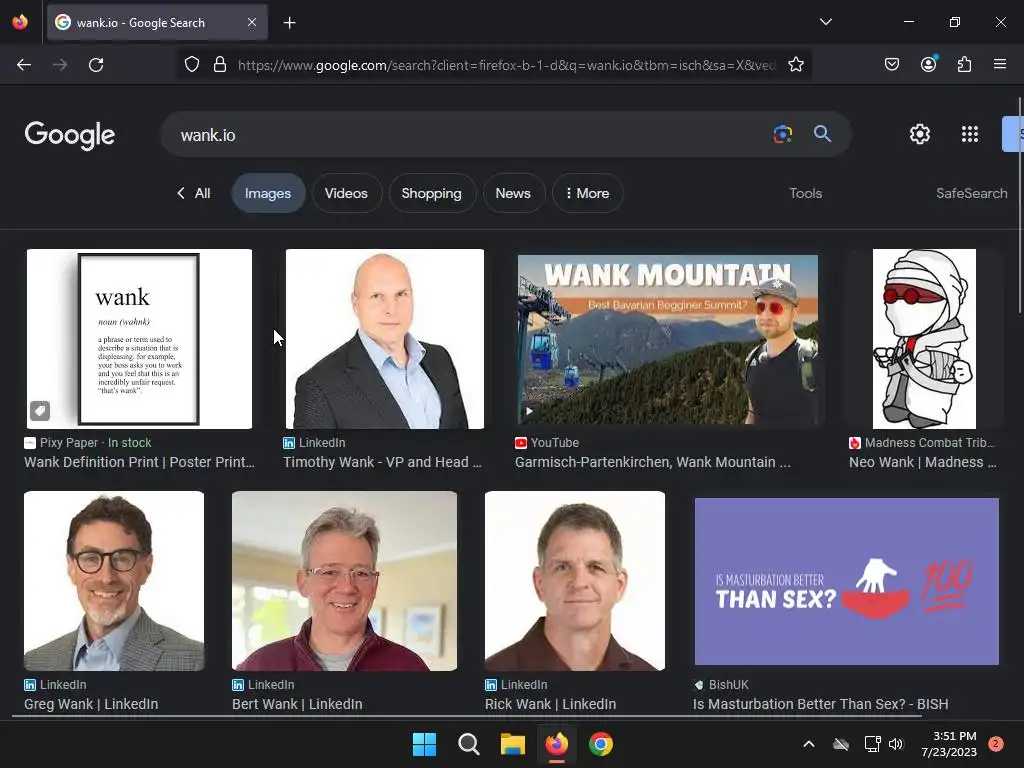Follow the Greg Wank | LinkedIn link
This screenshot has width=1024, height=768.
pos(91,704)
